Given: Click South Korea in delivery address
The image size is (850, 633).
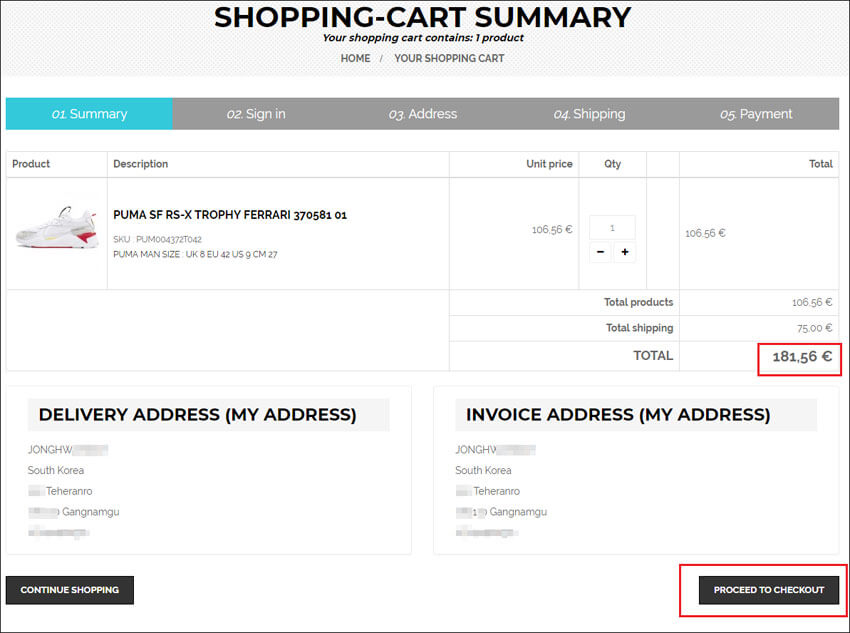Looking at the screenshot, I should (x=56, y=470).
